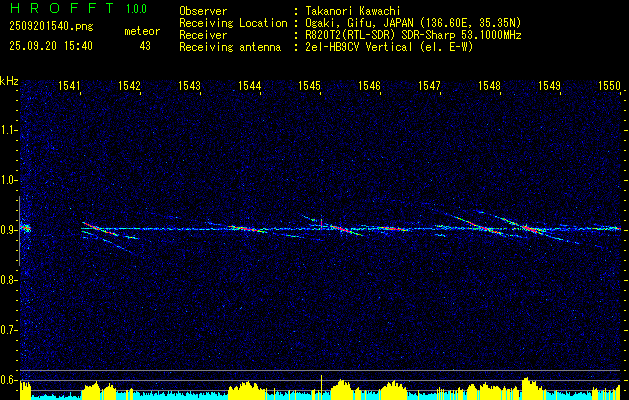Click the HROFFT title text
Image resolution: width=629 pixels, height=400 pixels.
[61, 8]
